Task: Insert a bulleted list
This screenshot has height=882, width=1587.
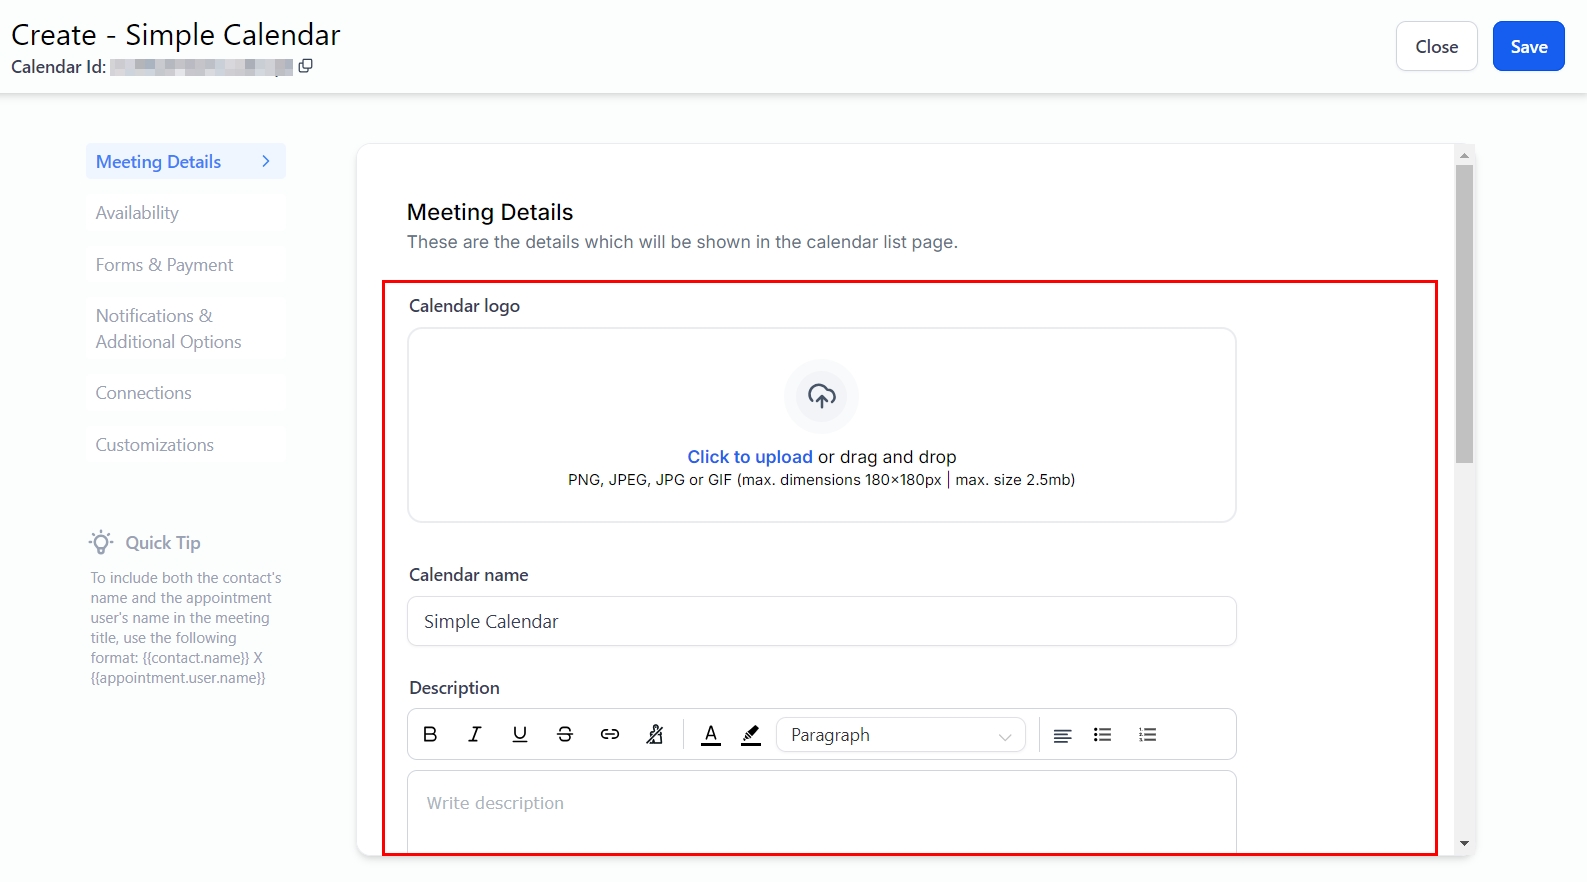Action: tap(1103, 735)
